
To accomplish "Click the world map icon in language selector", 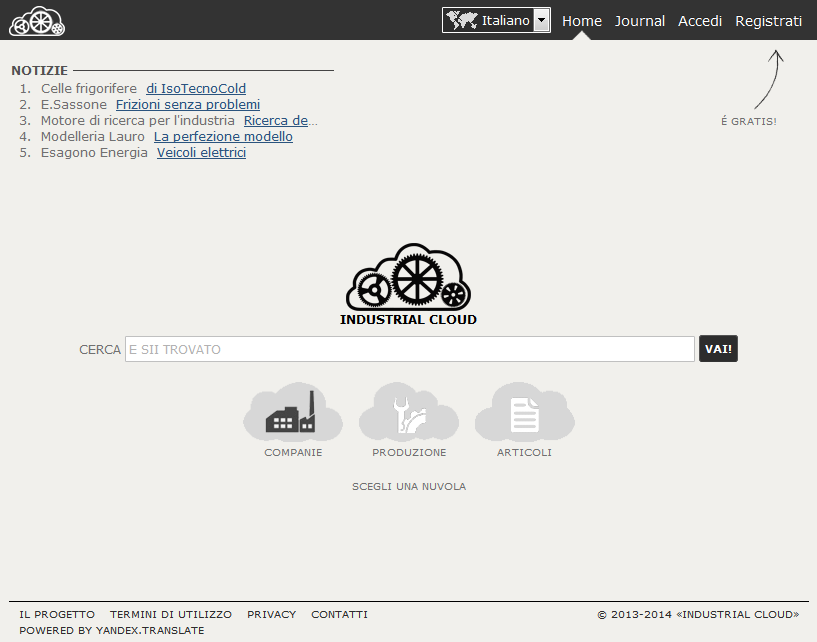I will click(461, 20).
